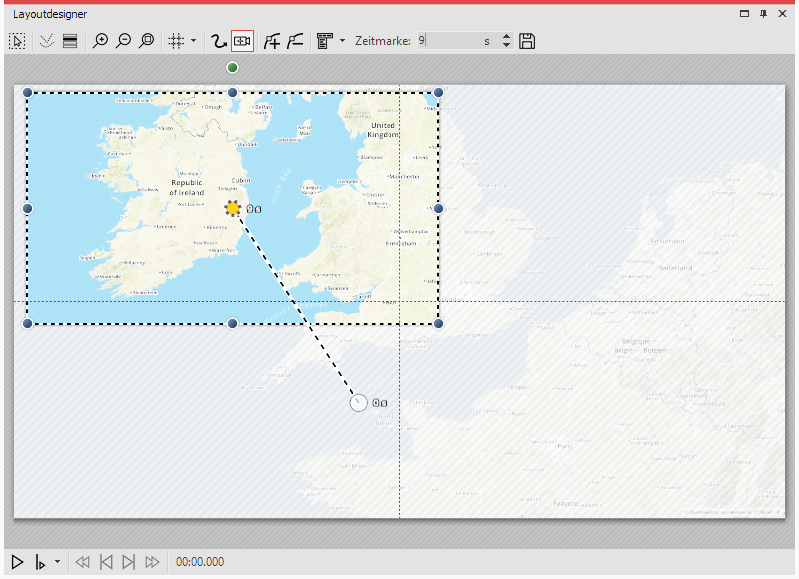Click the zoom in magnifier icon
799x579 pixels.
click(x=100, y=41)
